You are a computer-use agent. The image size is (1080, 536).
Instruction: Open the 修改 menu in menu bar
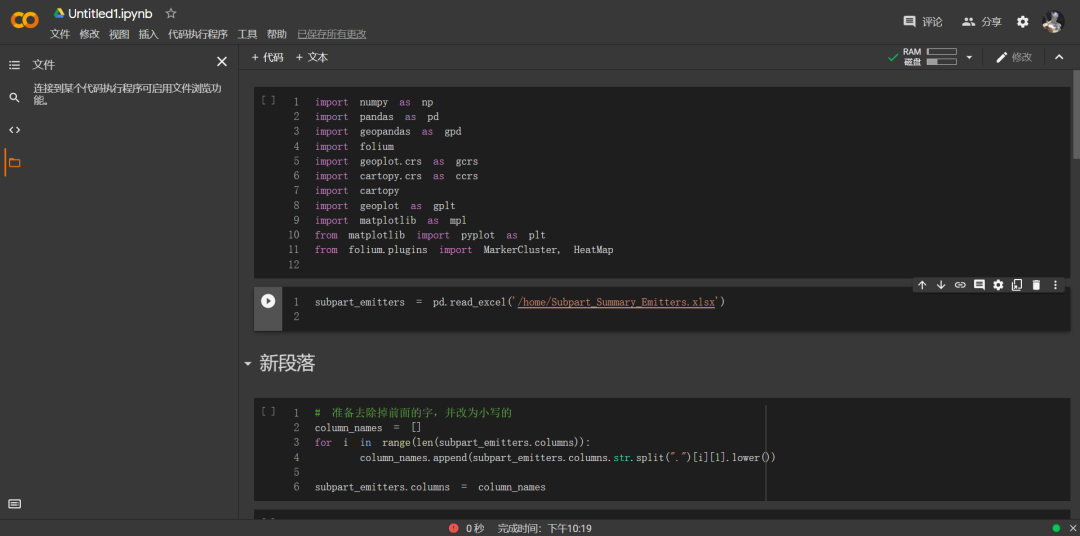[x=90, y=34]
